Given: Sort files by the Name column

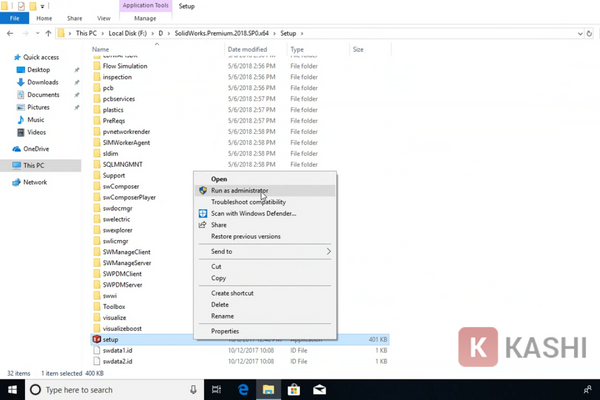Looking at the screenshot, I should click(100, 49).
